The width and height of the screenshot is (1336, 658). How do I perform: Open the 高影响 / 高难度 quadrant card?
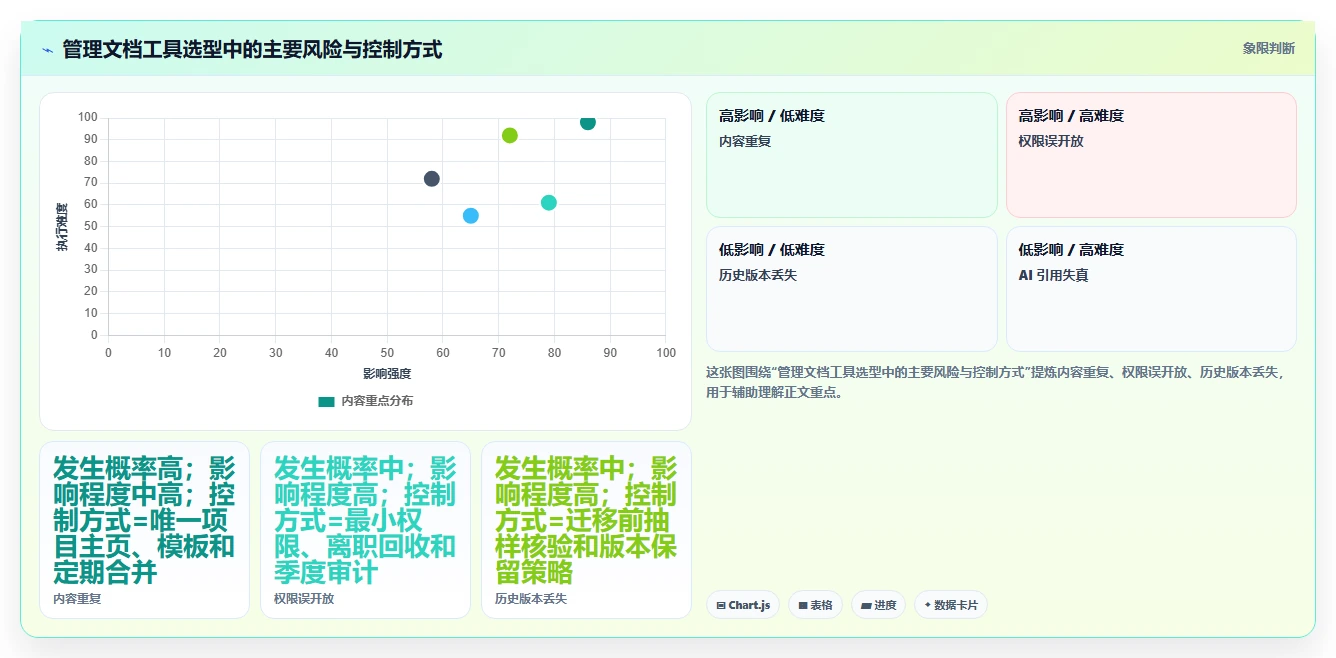(1151, 155)
